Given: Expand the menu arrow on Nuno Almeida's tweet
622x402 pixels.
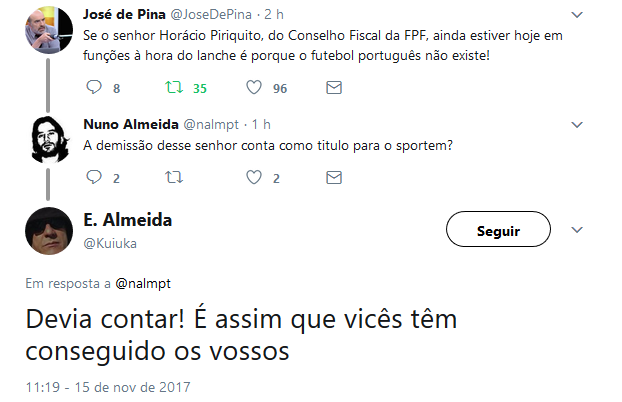Looking at the screenshot, I should click(x=576, y=124).
